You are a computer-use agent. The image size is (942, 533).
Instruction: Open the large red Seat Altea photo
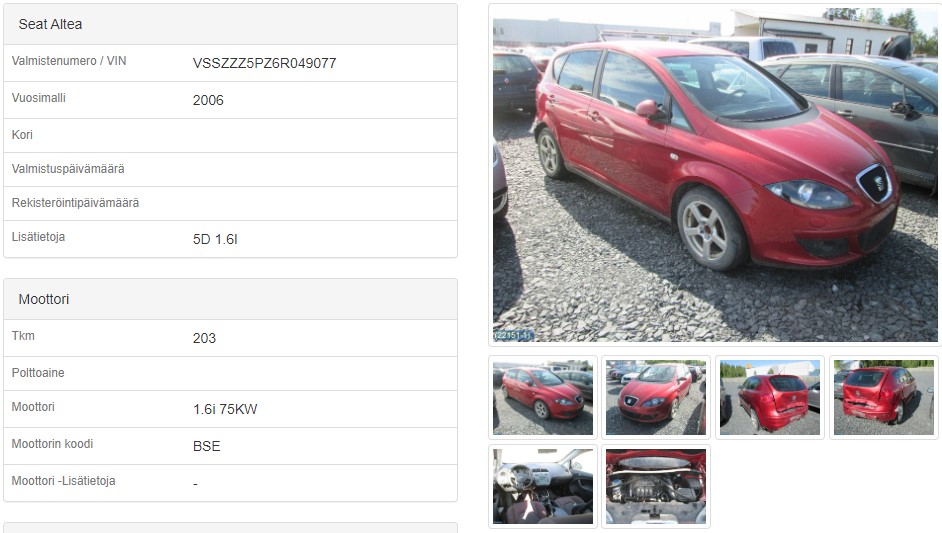pyautogui.click(x=715, y=175)
